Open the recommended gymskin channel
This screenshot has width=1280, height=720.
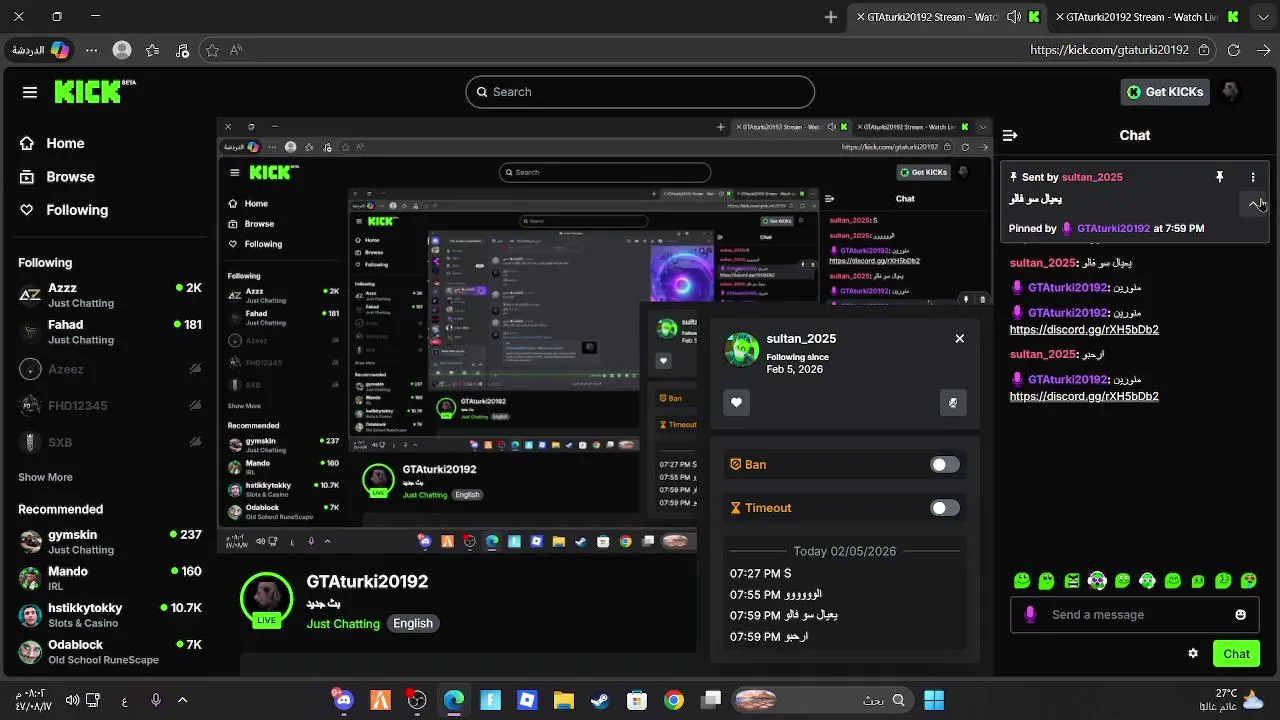(x=110, y=541)
